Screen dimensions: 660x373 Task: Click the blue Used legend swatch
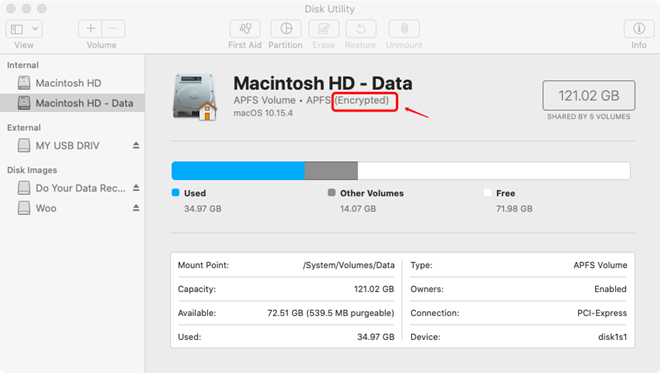[176, 193]
